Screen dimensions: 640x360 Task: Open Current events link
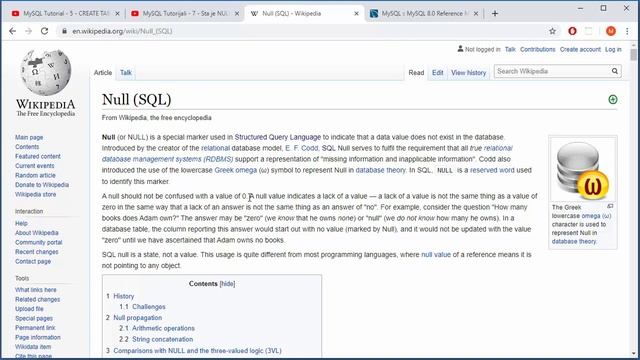pos(34,166)
